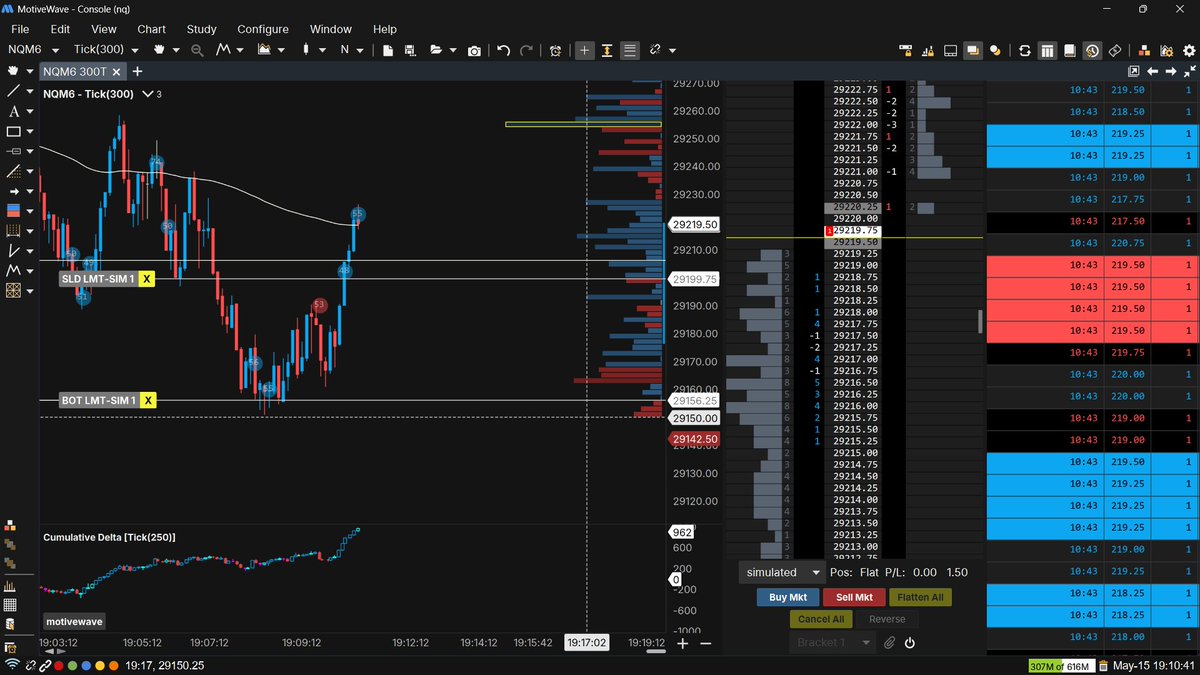Screen dimensions: 1200x675
Task: Cancel the BOT LMT-SIM 1 order X
Action: tap(148, 400)
